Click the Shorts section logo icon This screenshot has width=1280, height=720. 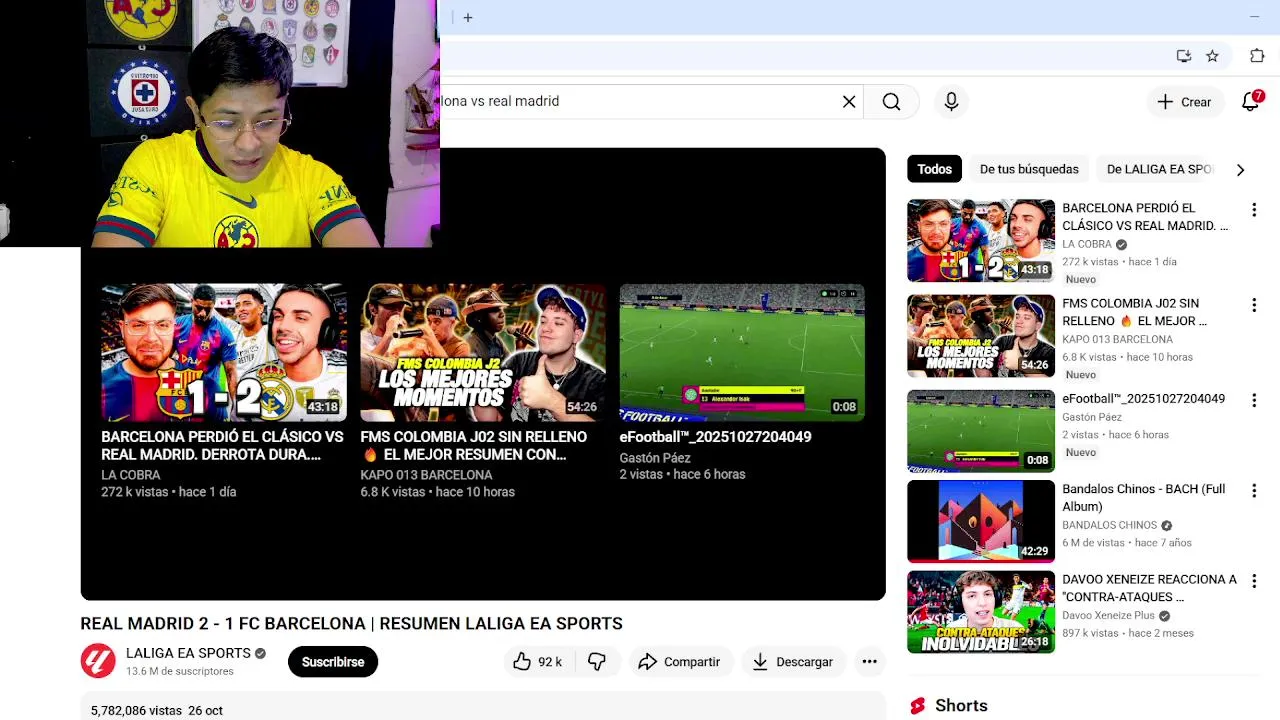pos(917,706)
